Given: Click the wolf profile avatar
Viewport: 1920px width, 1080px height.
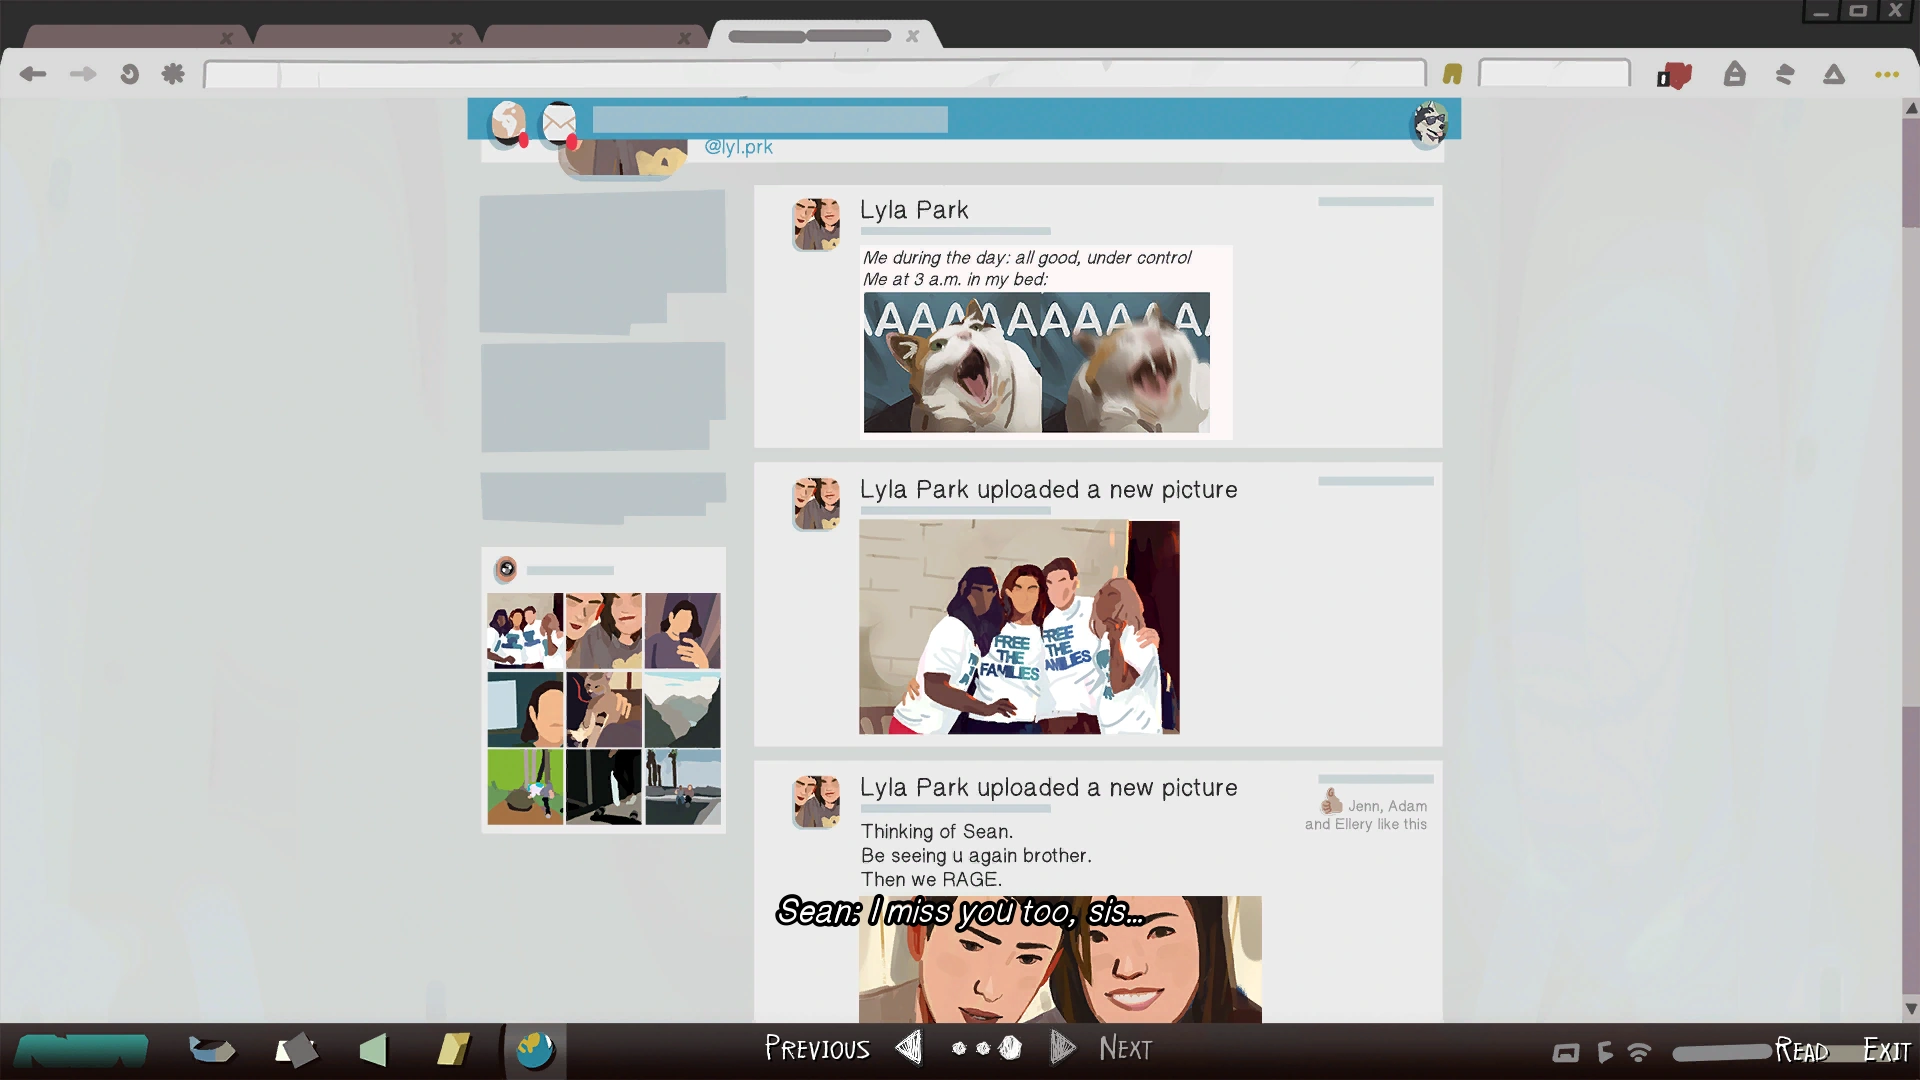Looking at the screenshot, I should point(1429,124).
